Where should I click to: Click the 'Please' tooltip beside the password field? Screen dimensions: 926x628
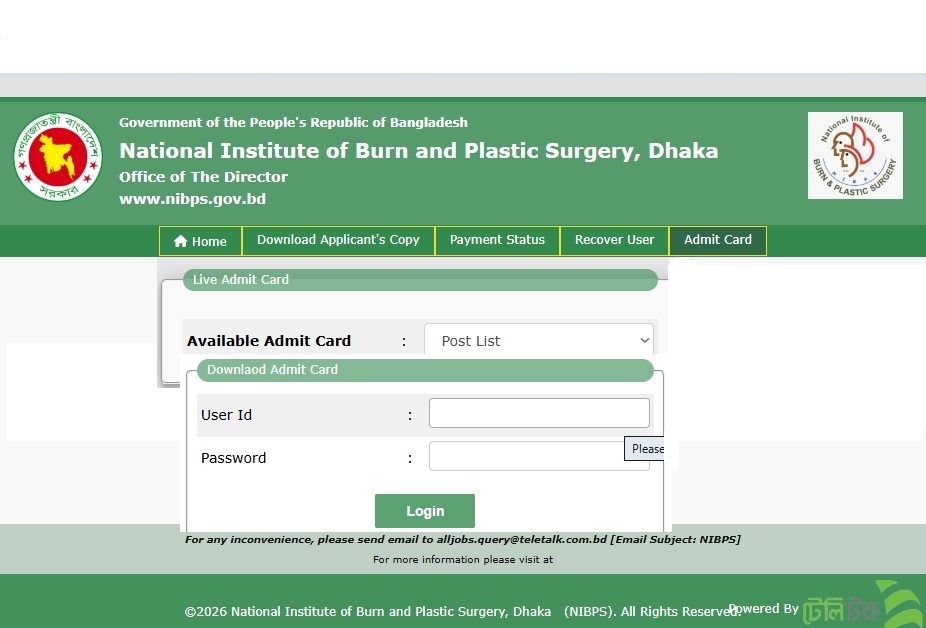[x=647, y=449]
